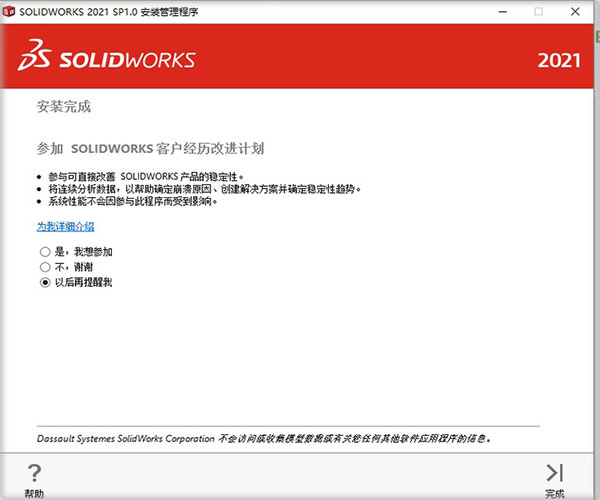Close the installation manager window

575,12
